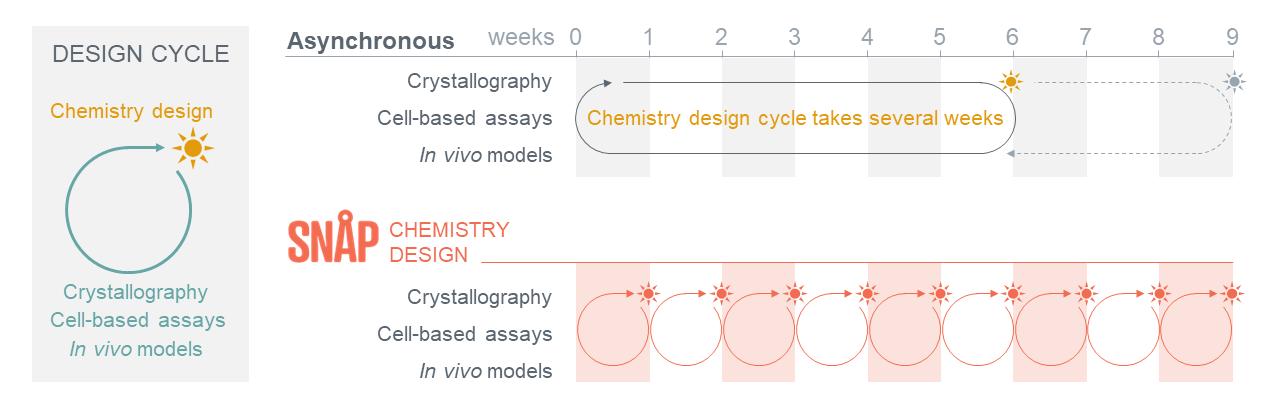Click the red sun icon at week 9
Image resolution: width=1280 pixels, height=418 pixels.
click(x=1233, y=295)
